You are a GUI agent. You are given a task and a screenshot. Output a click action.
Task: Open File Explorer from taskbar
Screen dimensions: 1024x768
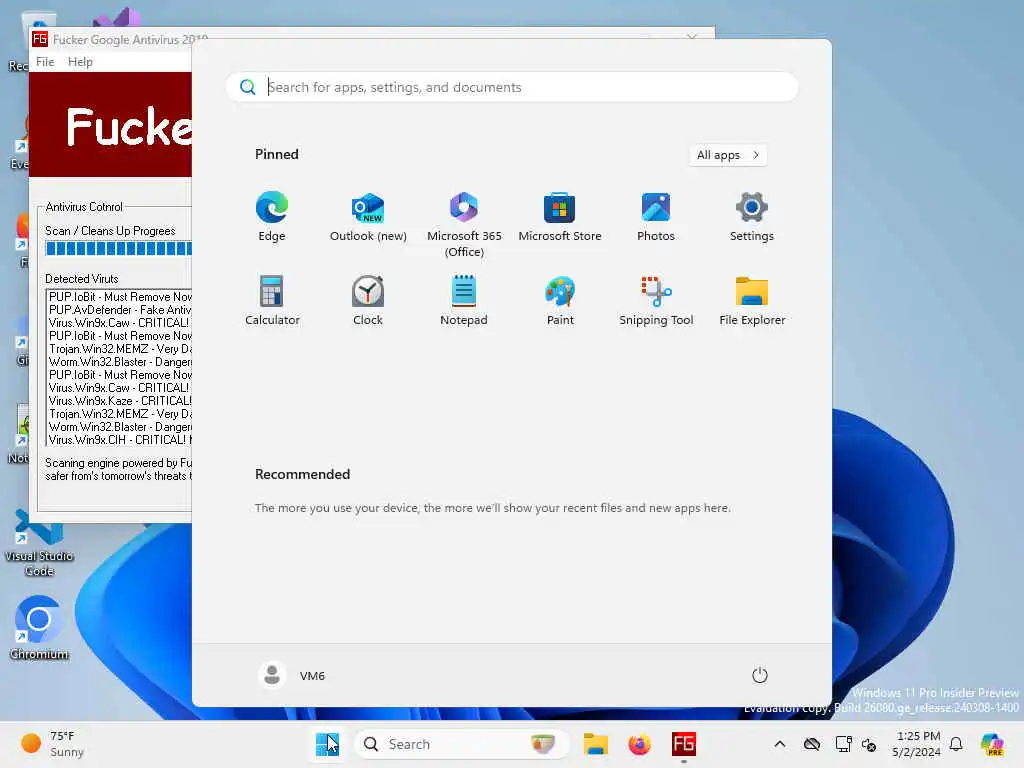point(596,744)
